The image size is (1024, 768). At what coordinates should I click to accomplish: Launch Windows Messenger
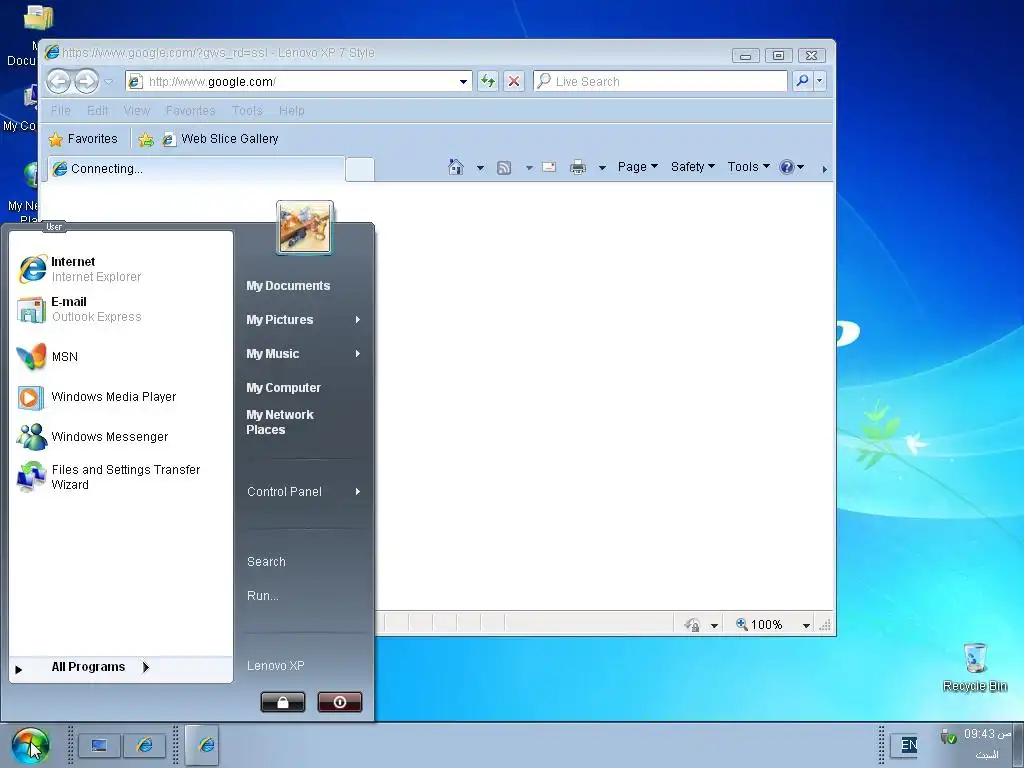121,436
